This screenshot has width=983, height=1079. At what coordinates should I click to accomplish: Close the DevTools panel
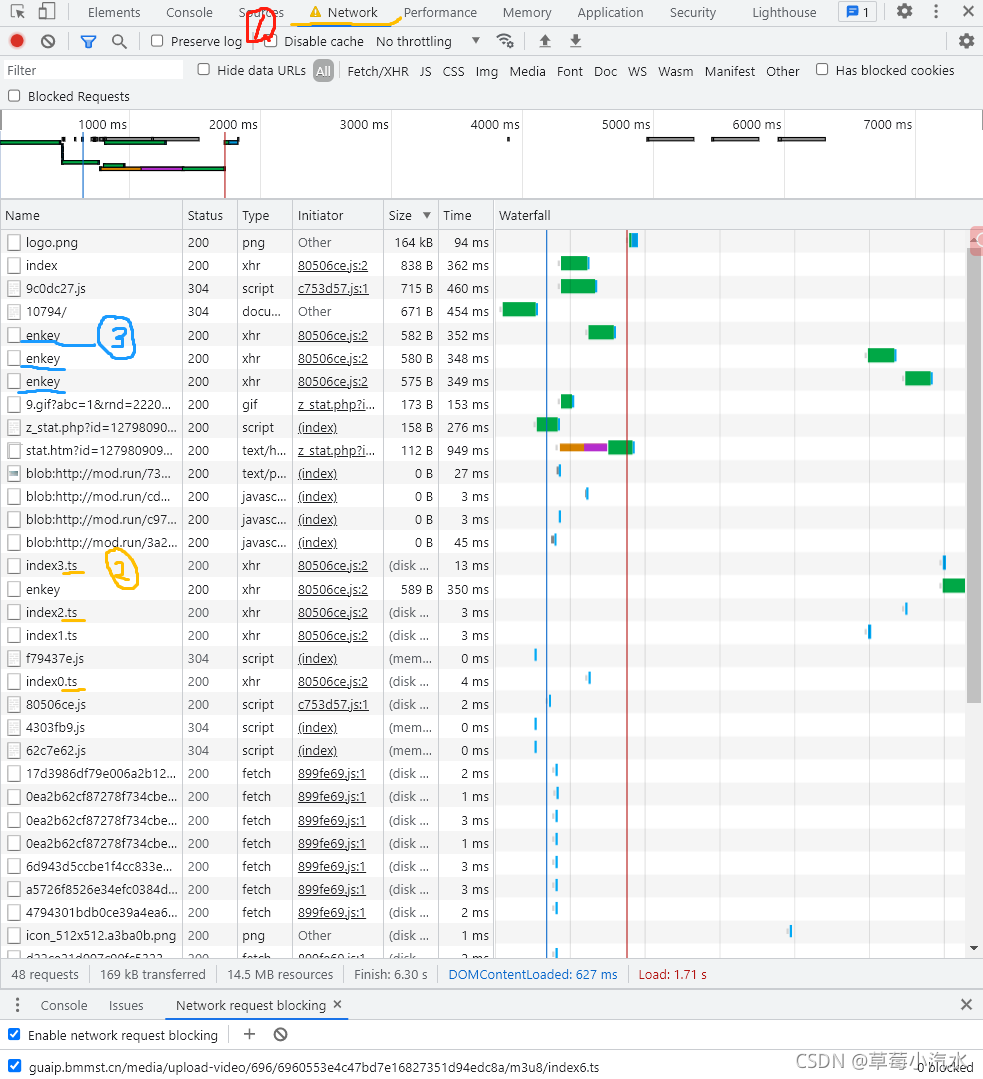pos(968,12)
